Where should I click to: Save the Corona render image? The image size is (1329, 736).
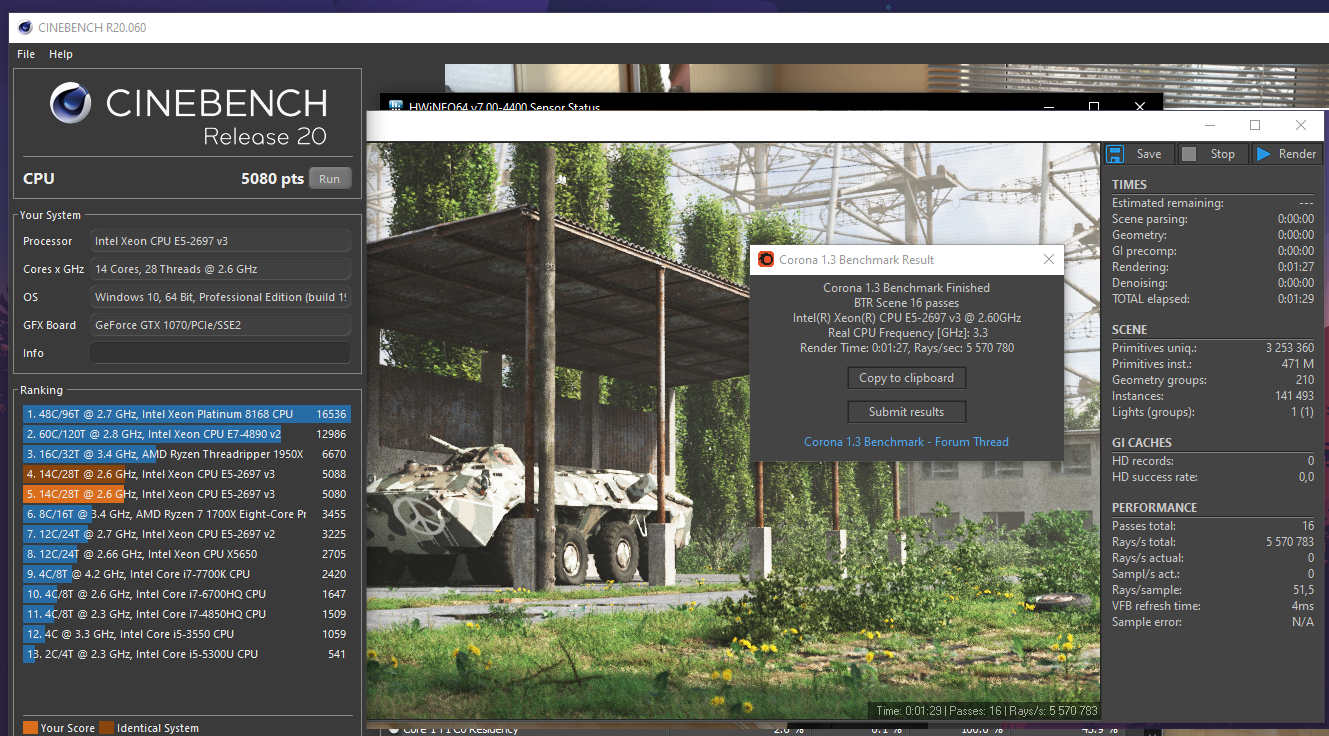(1138, 154)
